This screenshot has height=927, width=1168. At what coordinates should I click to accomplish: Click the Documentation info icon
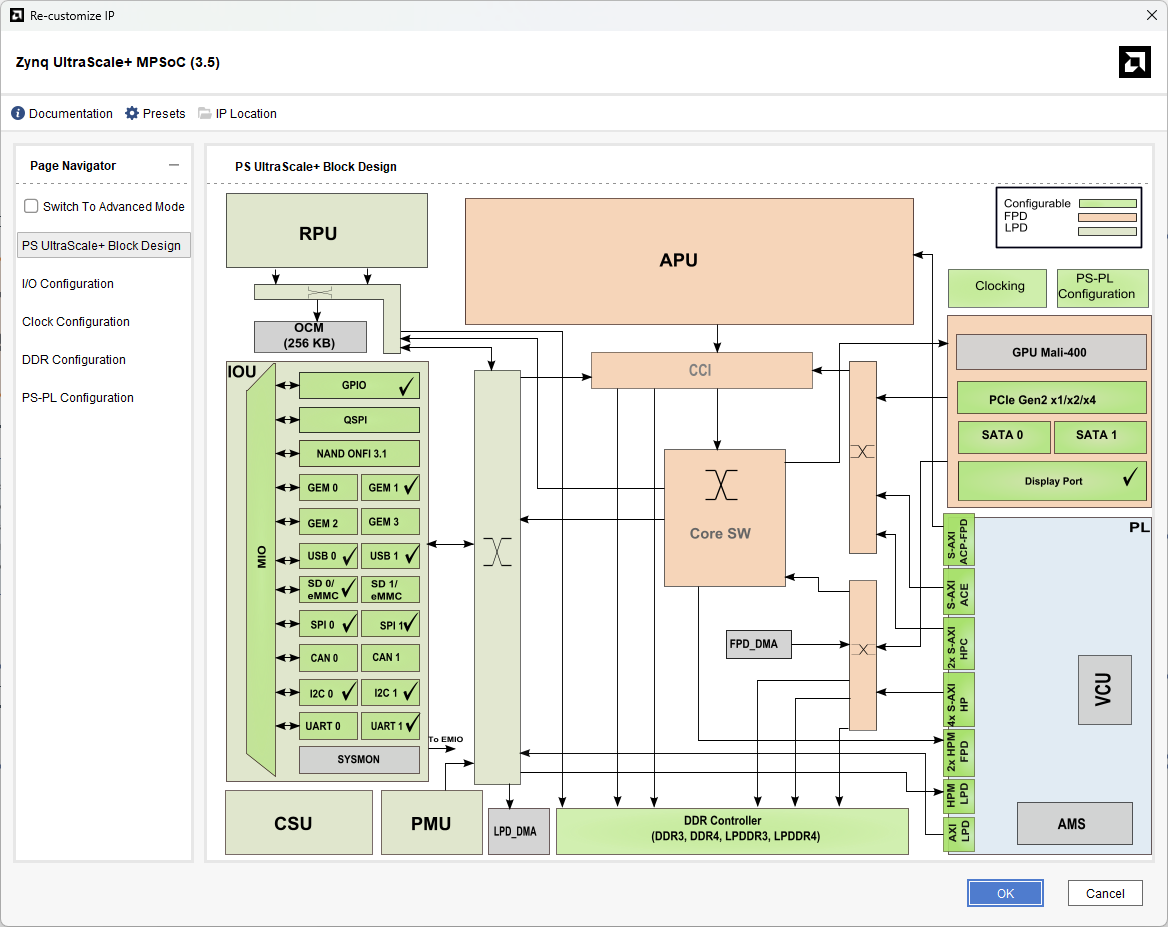coord(18,114)
